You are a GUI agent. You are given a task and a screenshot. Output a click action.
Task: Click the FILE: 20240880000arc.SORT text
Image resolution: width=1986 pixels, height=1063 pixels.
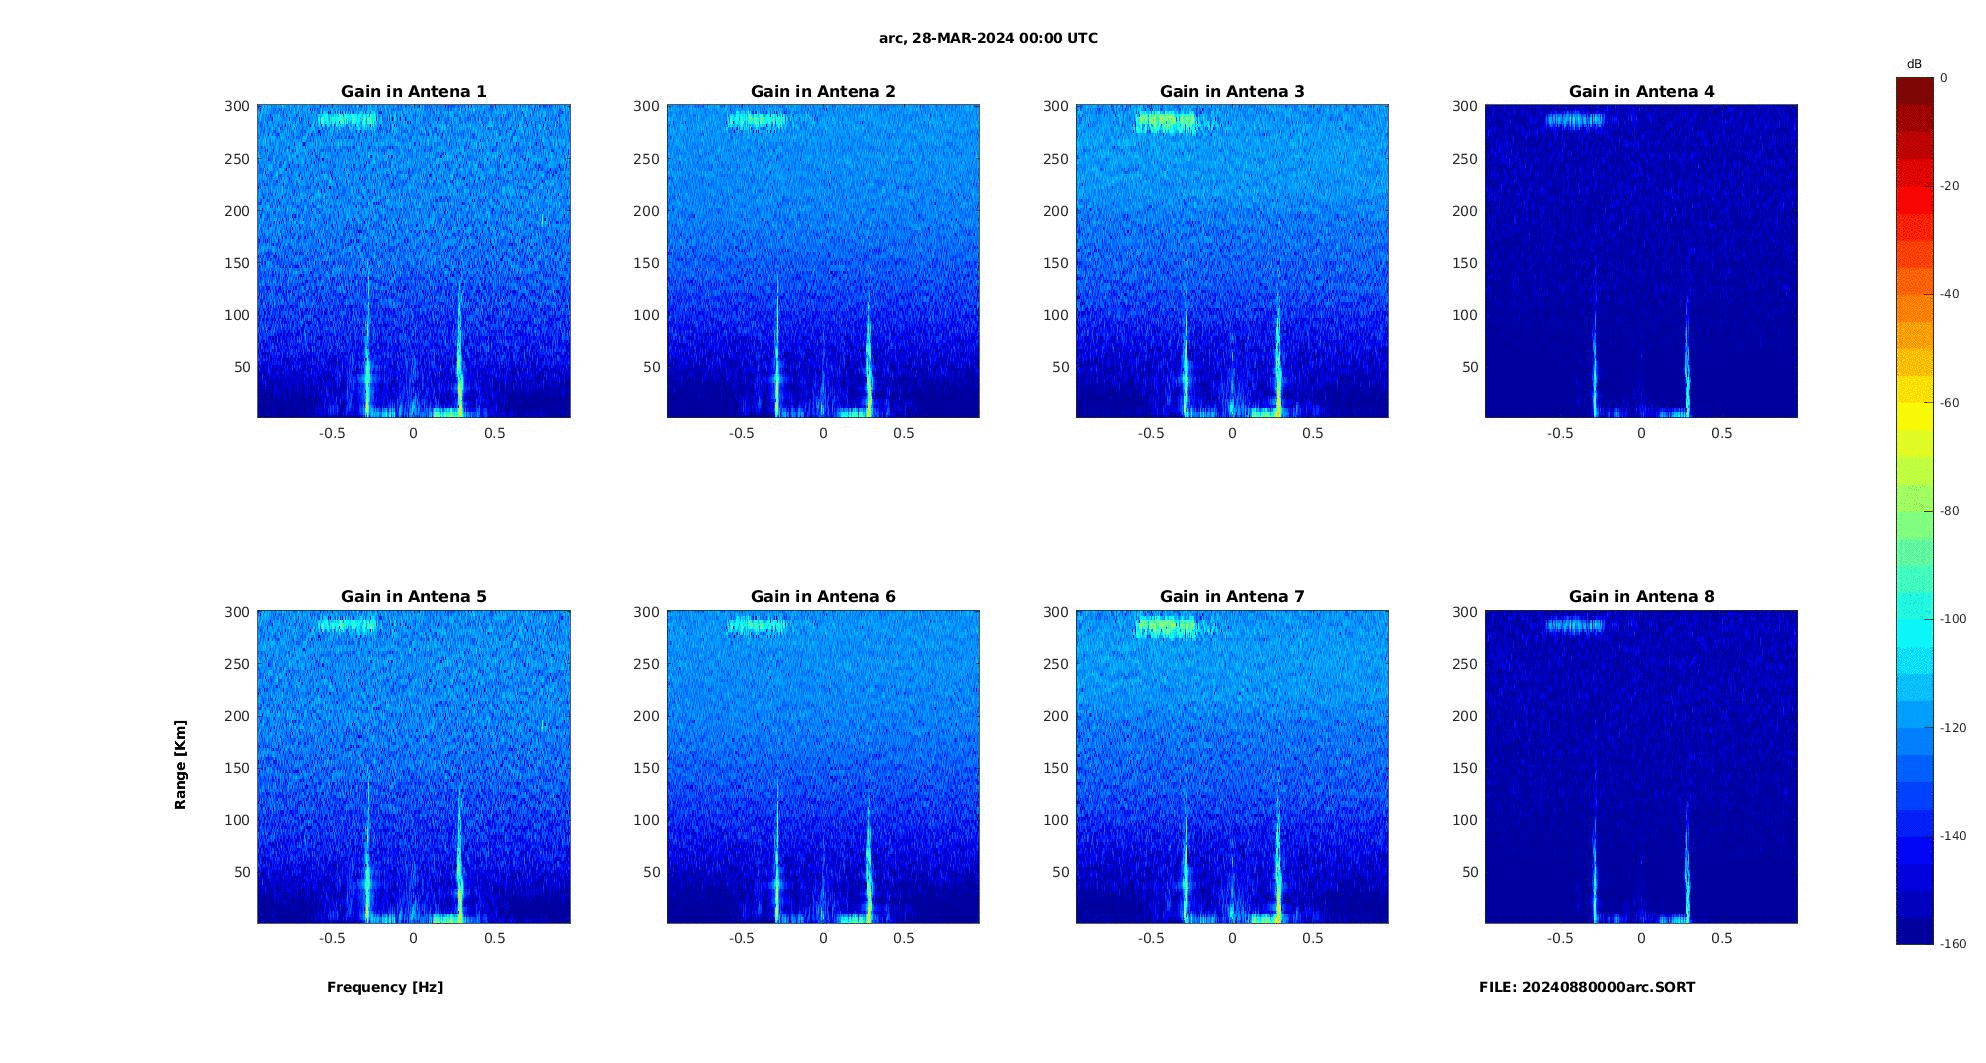click(x=1587, y=987)
